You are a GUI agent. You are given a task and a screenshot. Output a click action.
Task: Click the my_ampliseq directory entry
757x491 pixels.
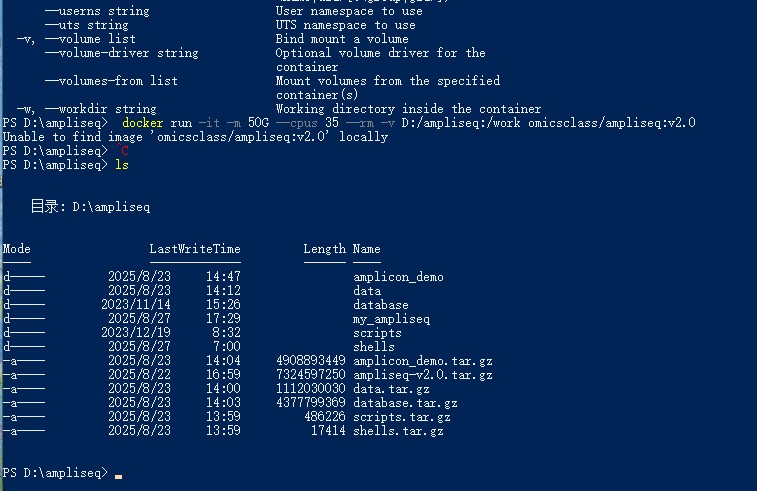pos(392,319)
